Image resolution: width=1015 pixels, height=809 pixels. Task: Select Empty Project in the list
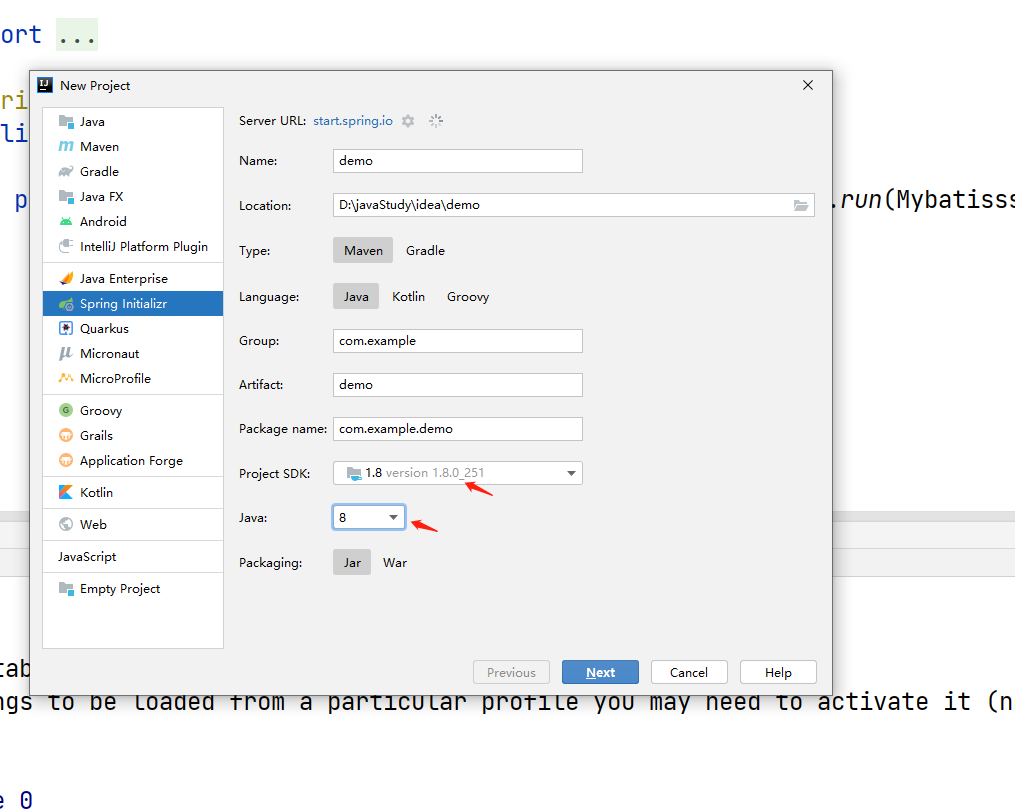[133, 588]
